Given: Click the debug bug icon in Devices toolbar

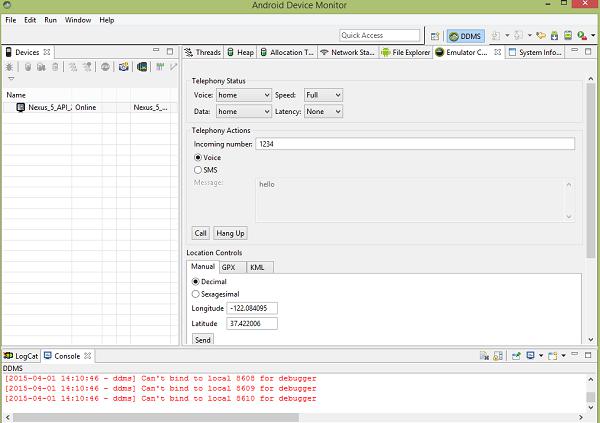Looking at the screenshot, I should point(9,67).
